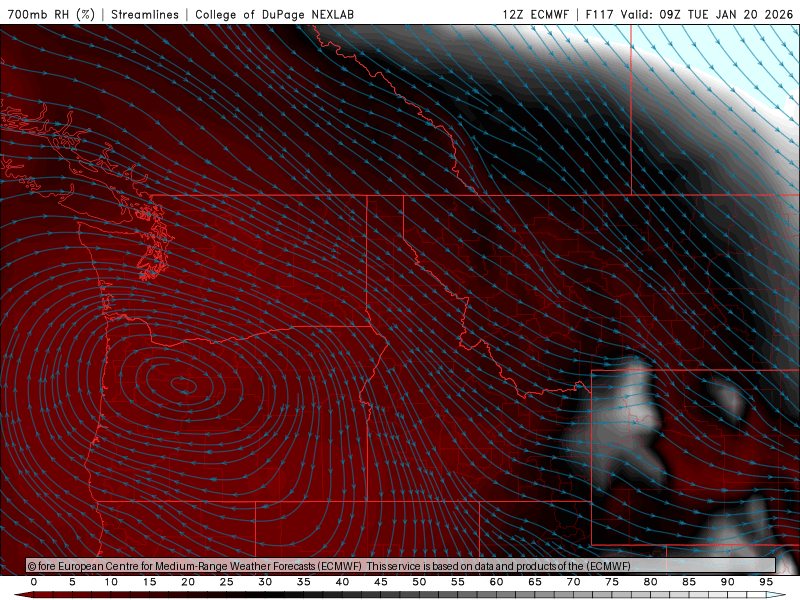The height and width of the screenshot is (600, 800).
Task: Click colorbar label '60'
Action: (496, 582)
